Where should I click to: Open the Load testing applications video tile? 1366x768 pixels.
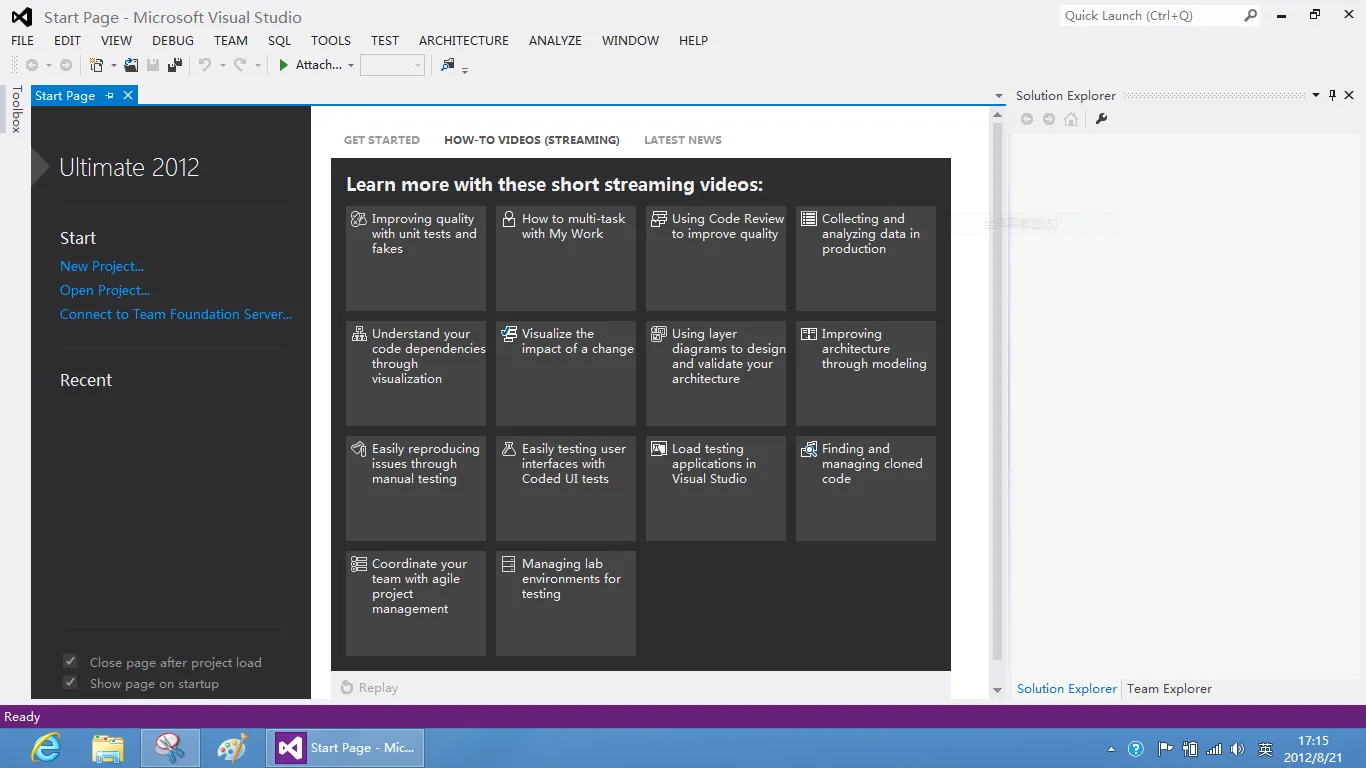point(715,488)
